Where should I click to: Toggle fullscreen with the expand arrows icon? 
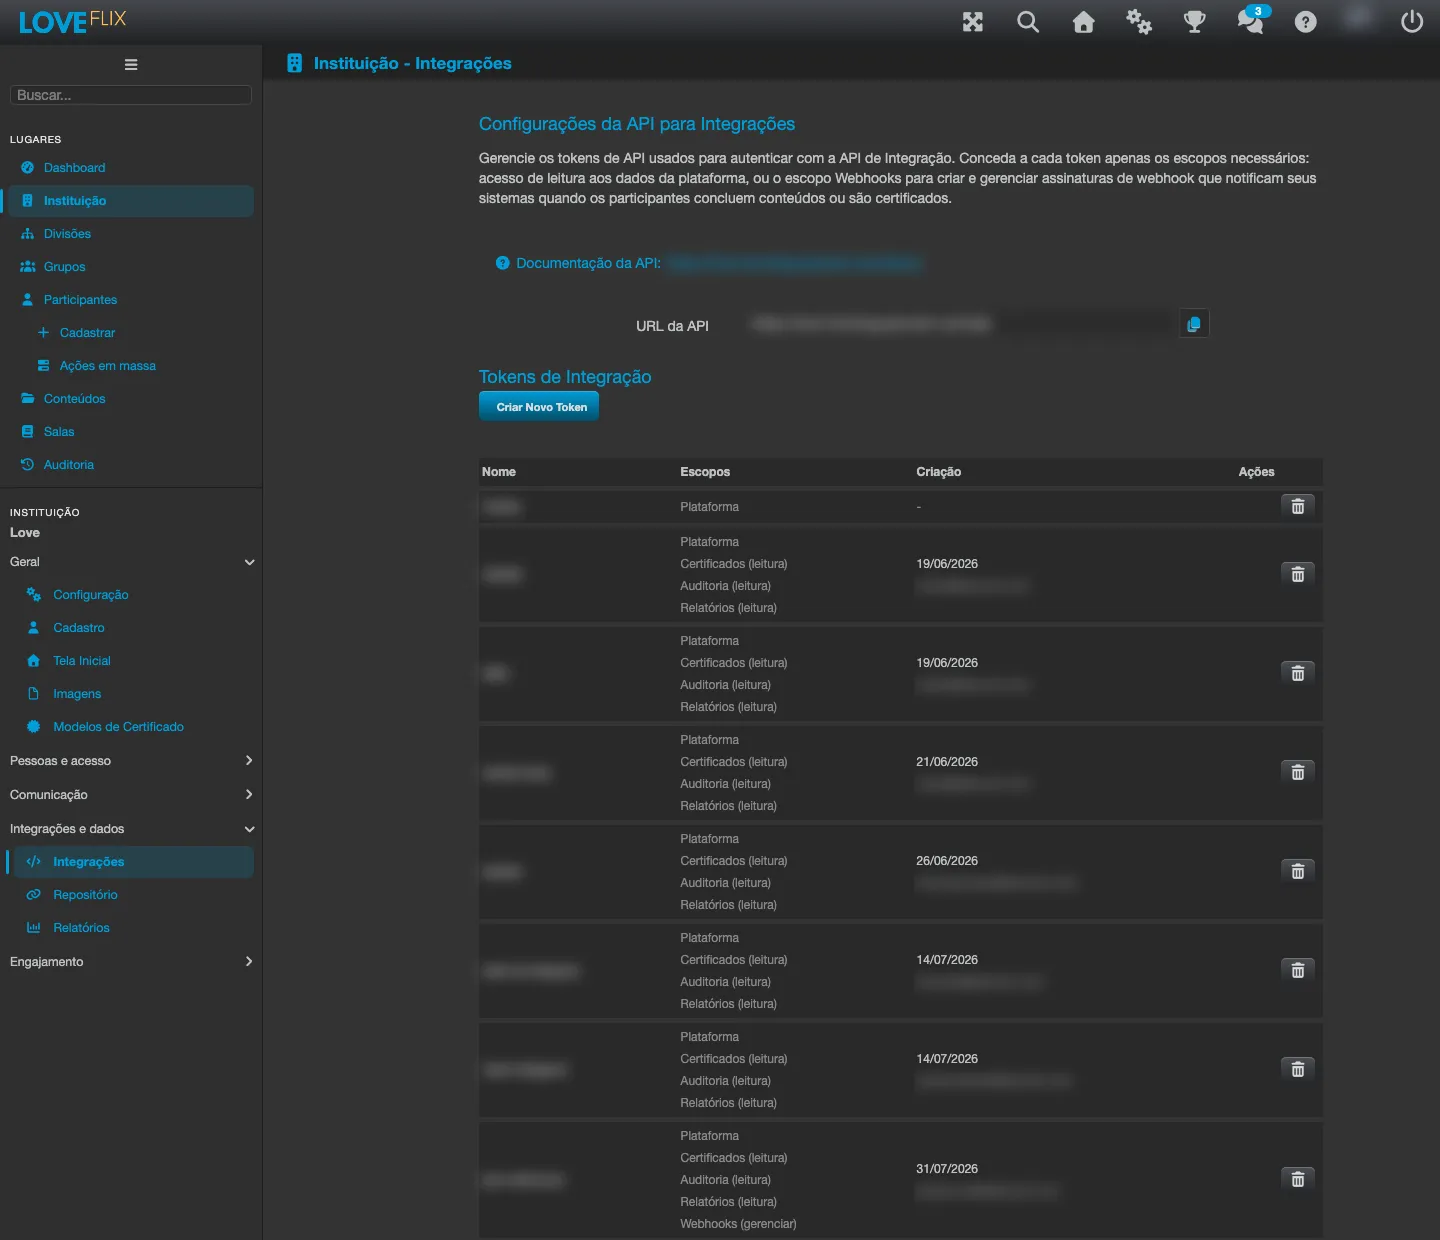coord(972,22)
